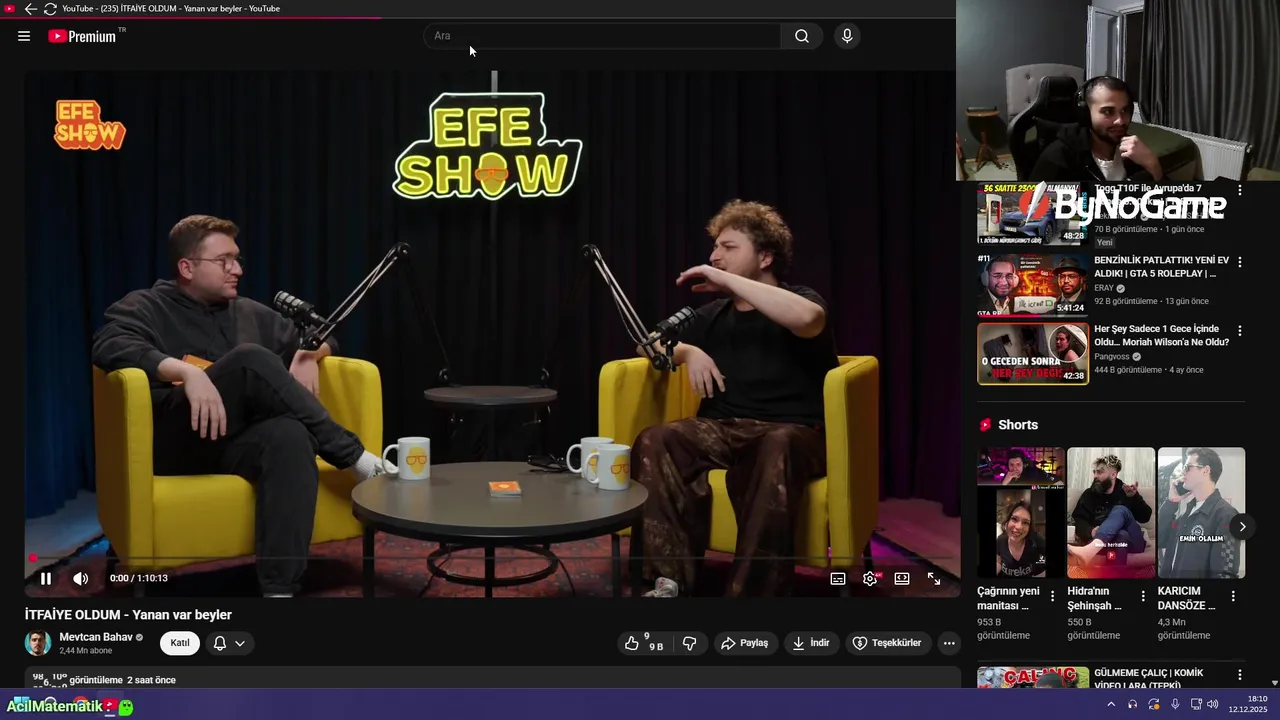The height and width of the screenshot is (720, 1280).
Task: Click the Teşekkürler thanks button
Action: coord(887,643)
